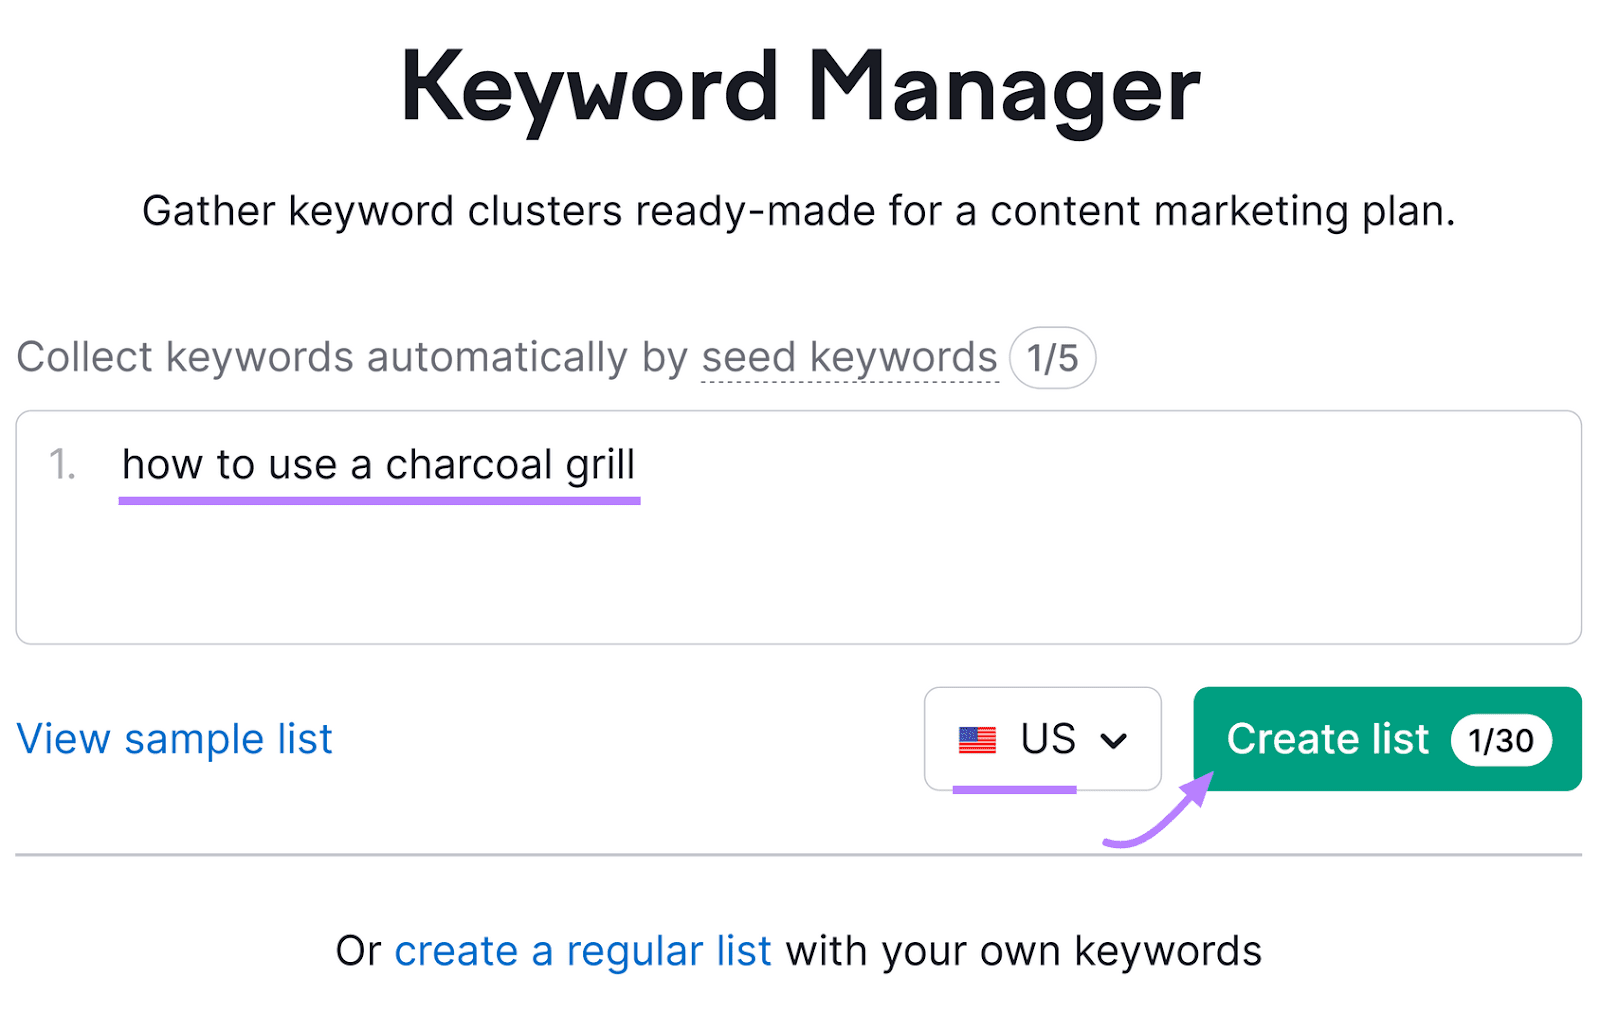Click the subtitle about keyword clusters
Viewport: 1600px width, 1015px height.
[800, 210]
